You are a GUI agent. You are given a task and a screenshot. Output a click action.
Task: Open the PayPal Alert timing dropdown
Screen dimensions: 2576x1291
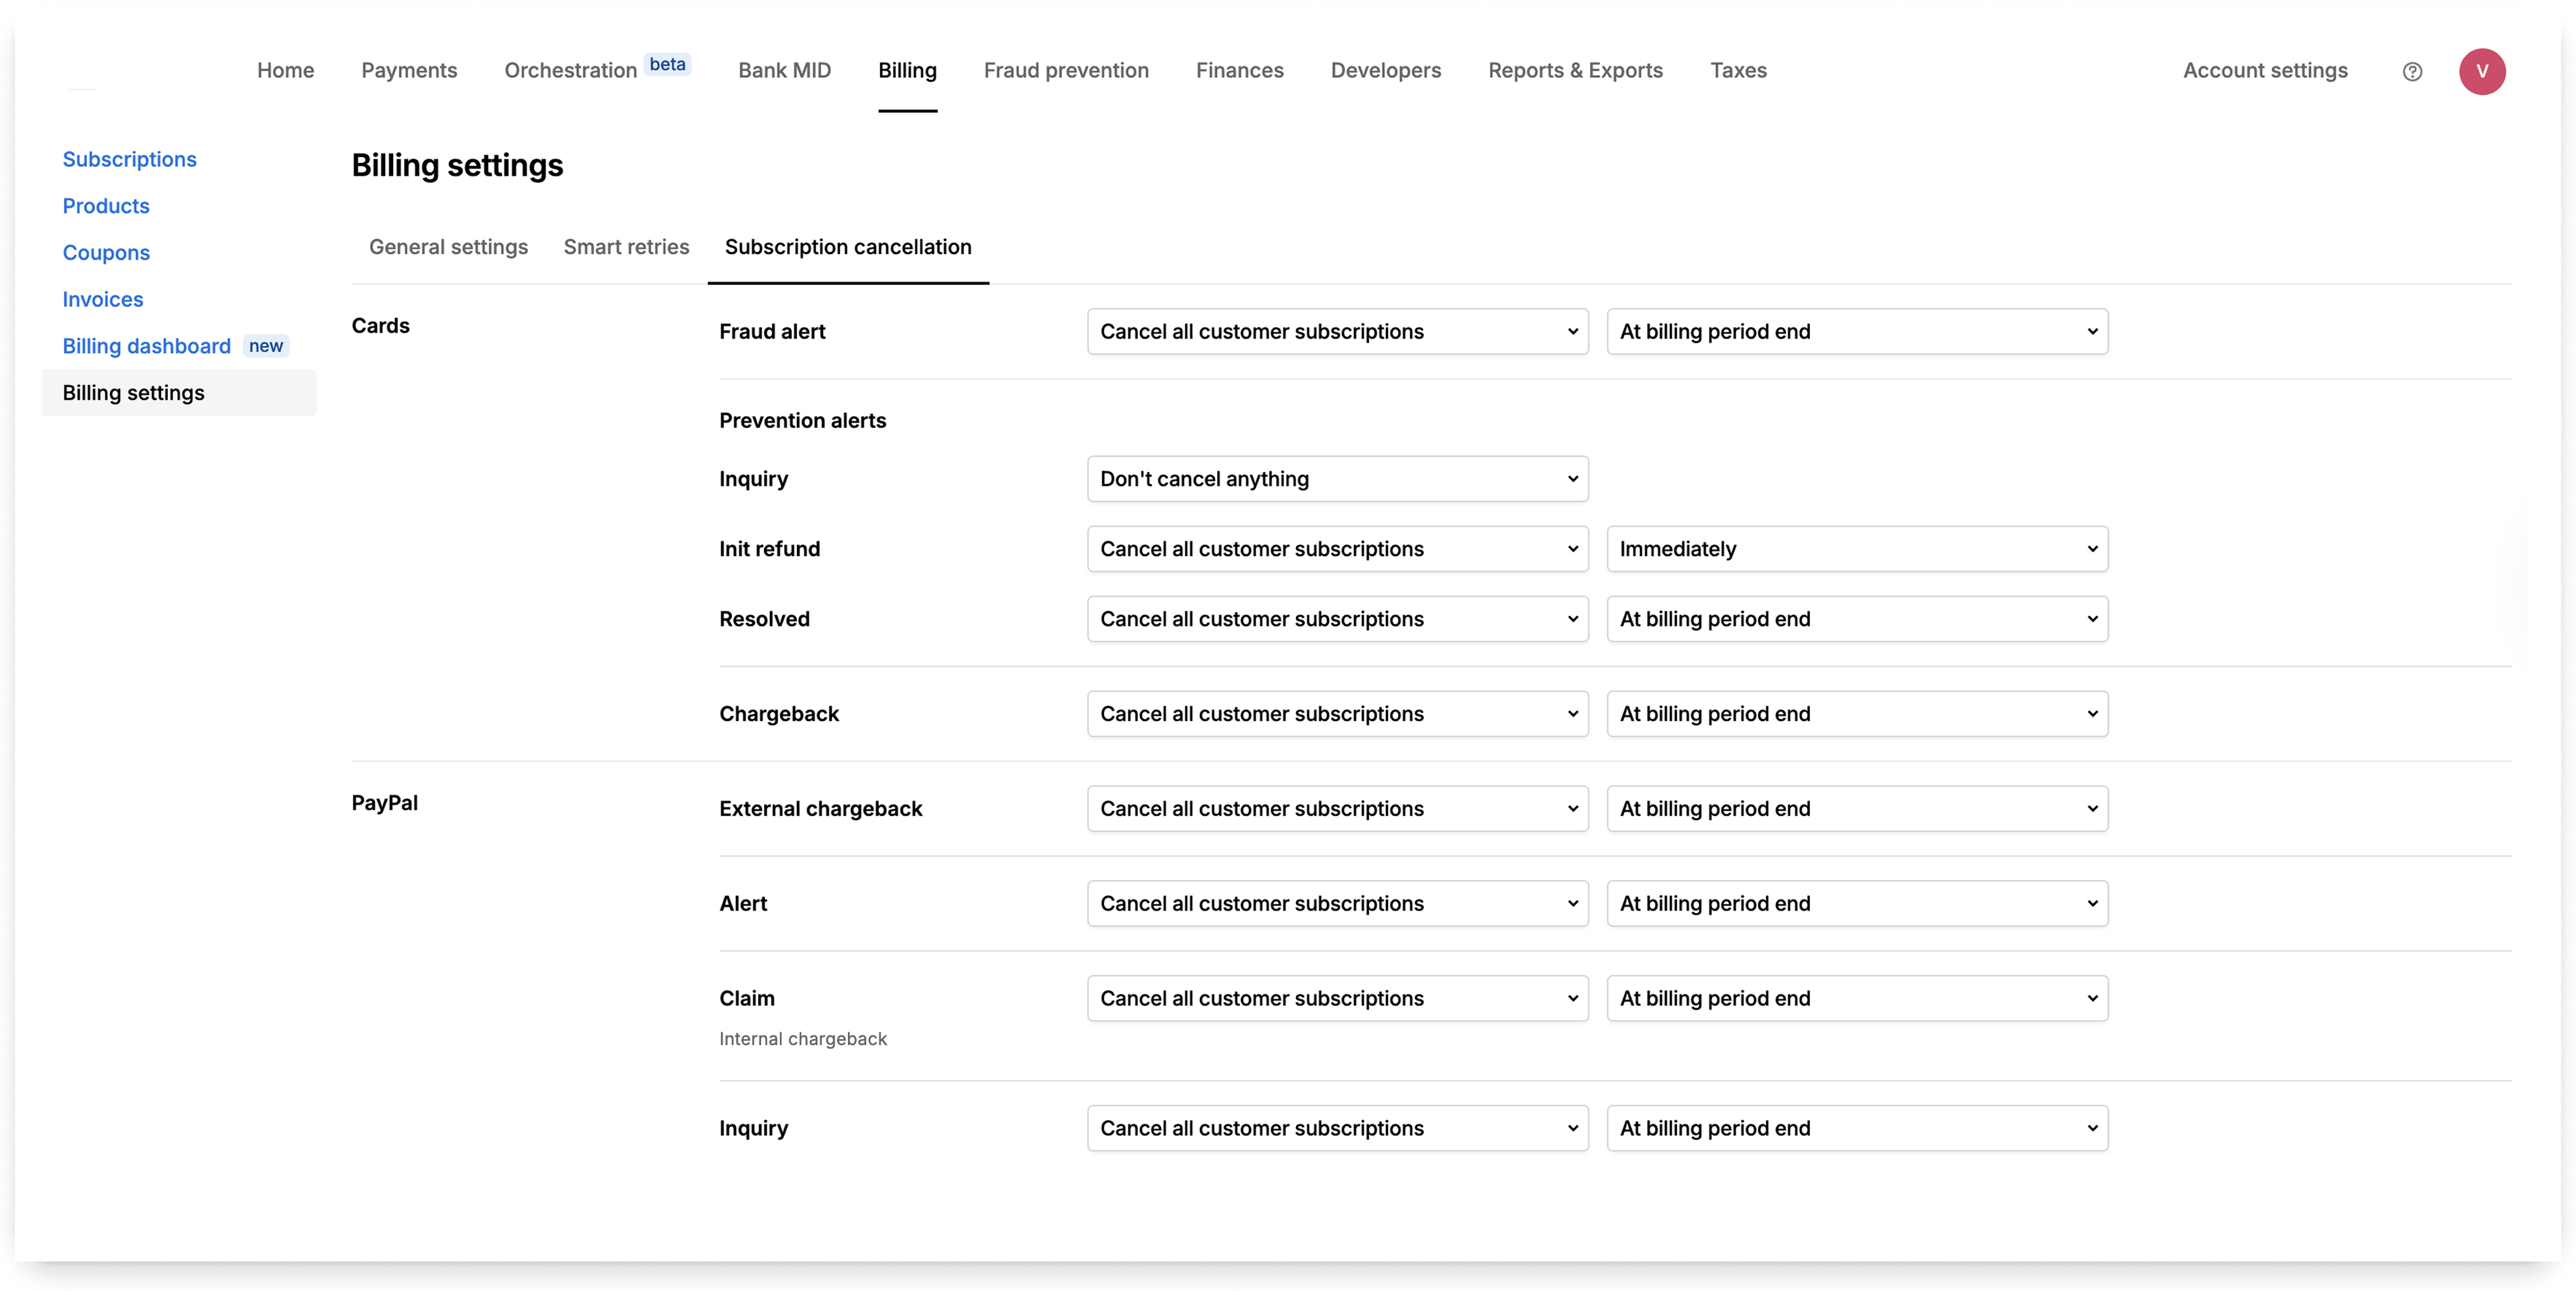point(1857,902)
